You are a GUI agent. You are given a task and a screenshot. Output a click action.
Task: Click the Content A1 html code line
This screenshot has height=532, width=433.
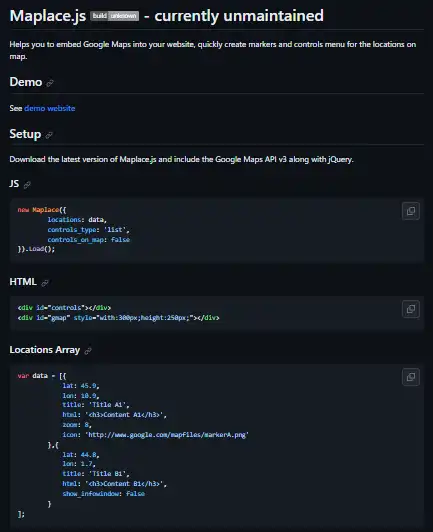pyautogui.click(x=114, y=415)
